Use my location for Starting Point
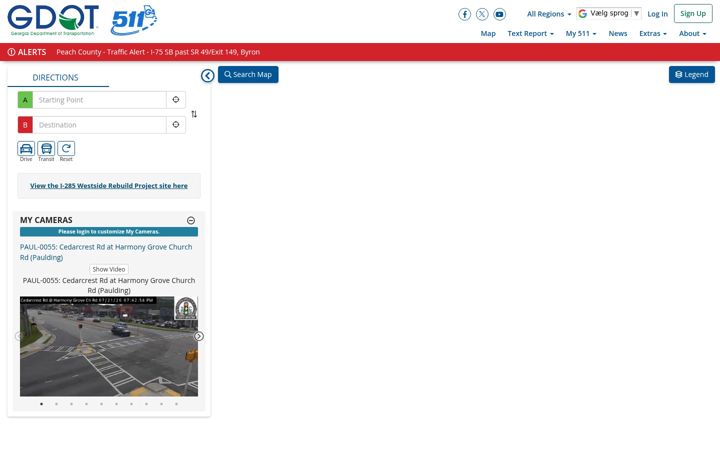The height and width of the screenshot is (450, 720). tap(176, 100)
